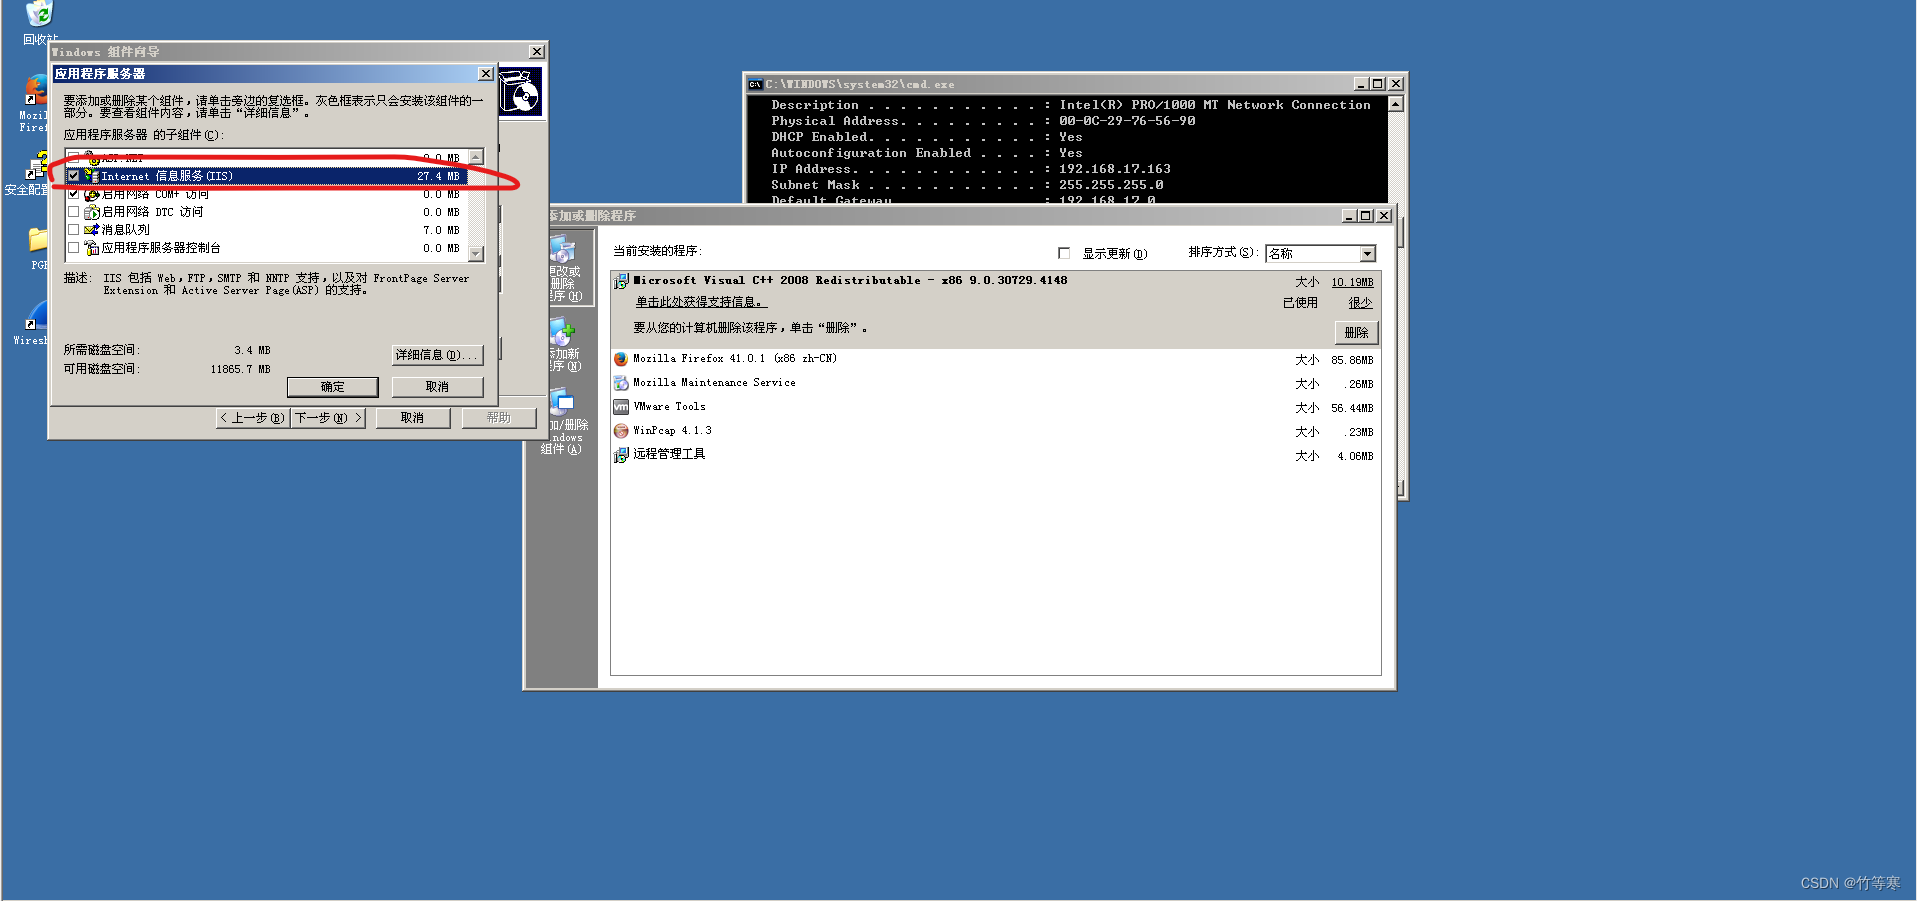Select the VMware Tools list row

click(995, 407)
